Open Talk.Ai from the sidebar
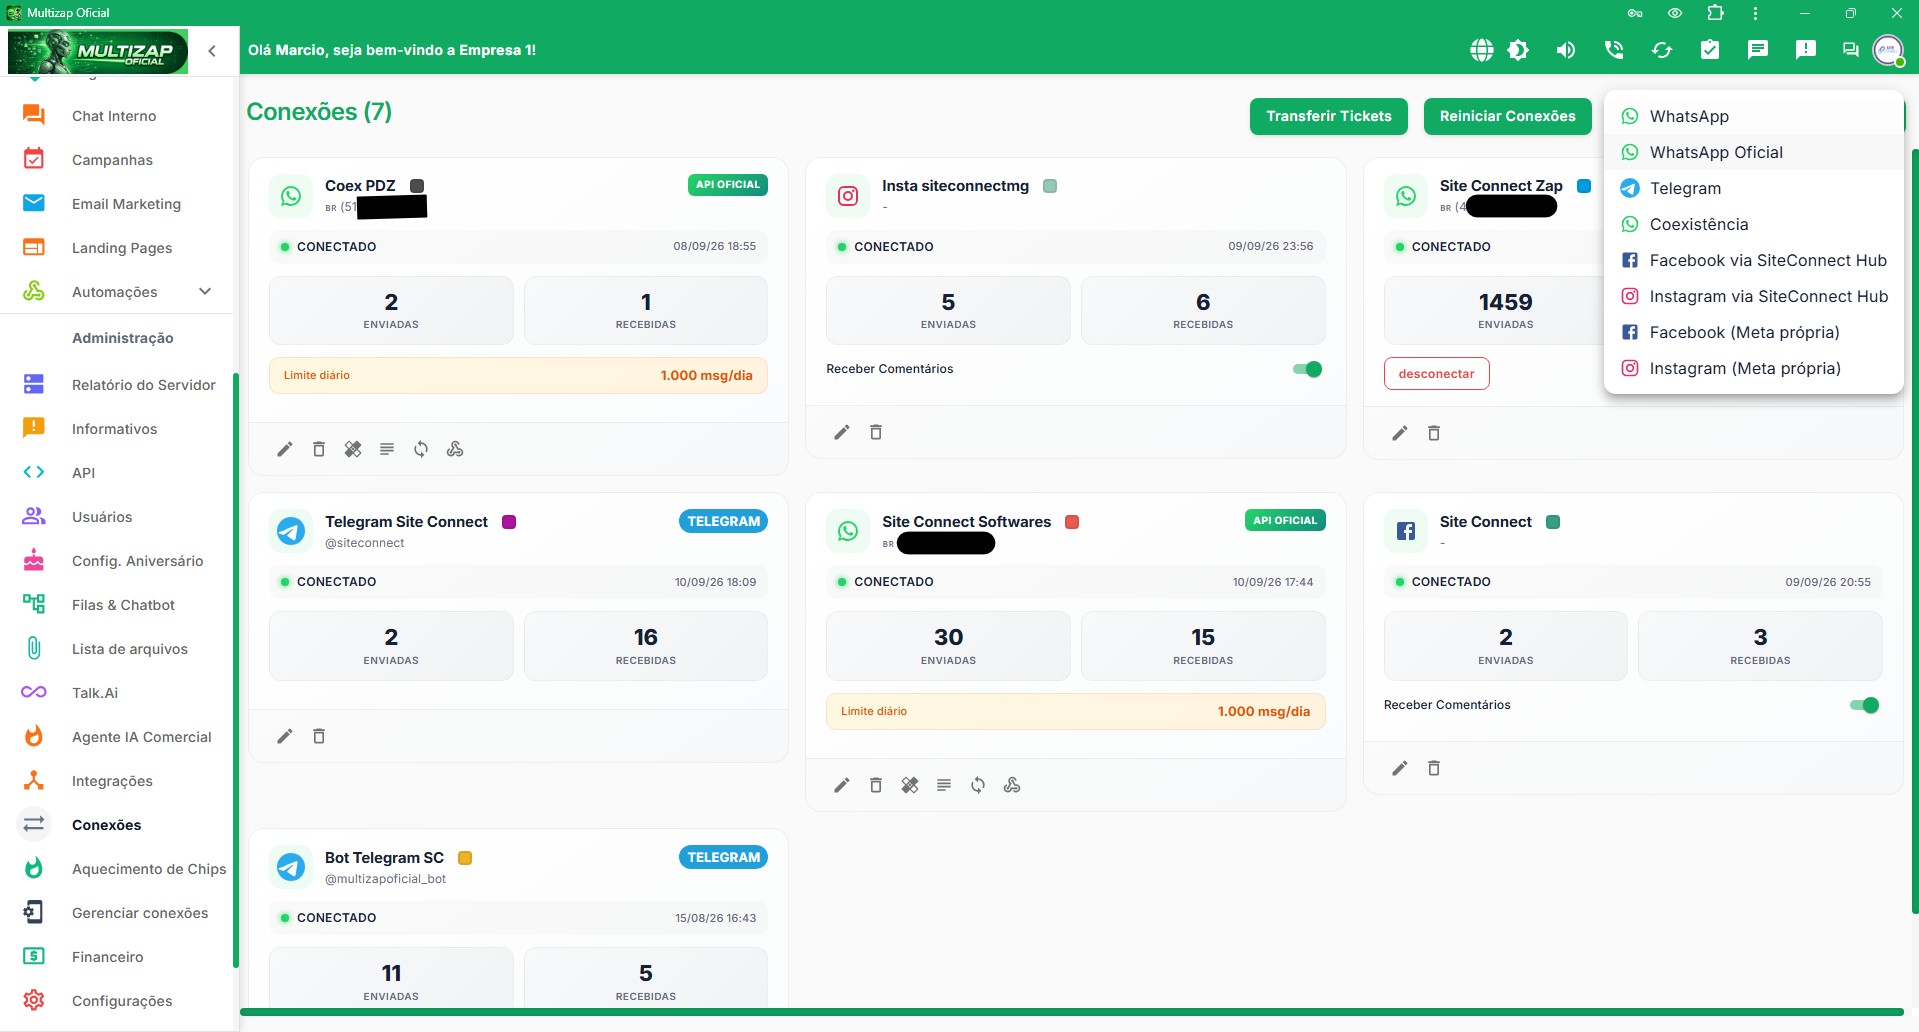Screen dimensions: 1919x1032 (x=117, y=693)
